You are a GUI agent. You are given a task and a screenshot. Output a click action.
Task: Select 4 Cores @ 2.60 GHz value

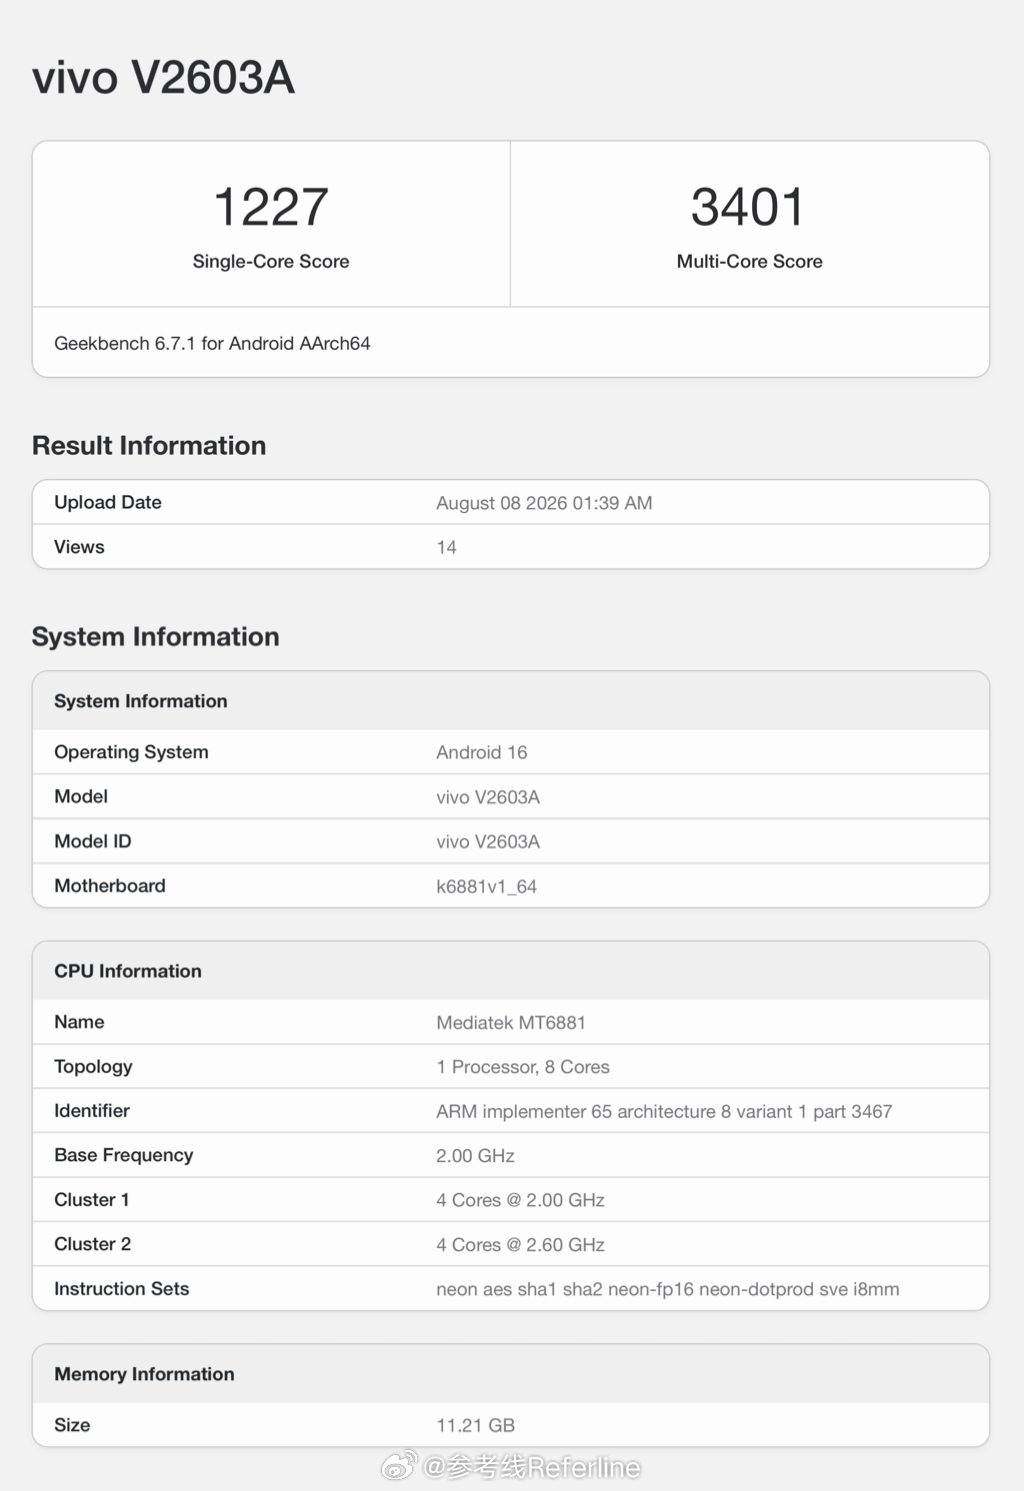pyautogui.click(x=520, y=1244)
